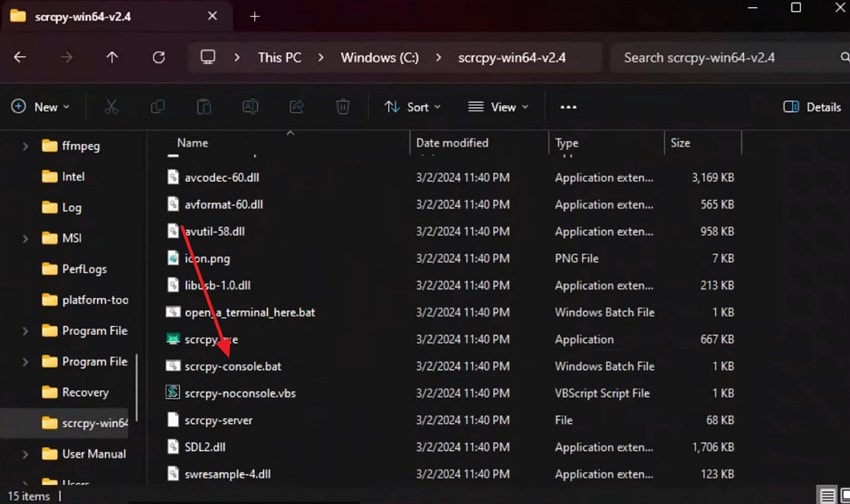850x504 pixels.
Task: Open the See more three-dots menu
Action: tap(568, 107)
